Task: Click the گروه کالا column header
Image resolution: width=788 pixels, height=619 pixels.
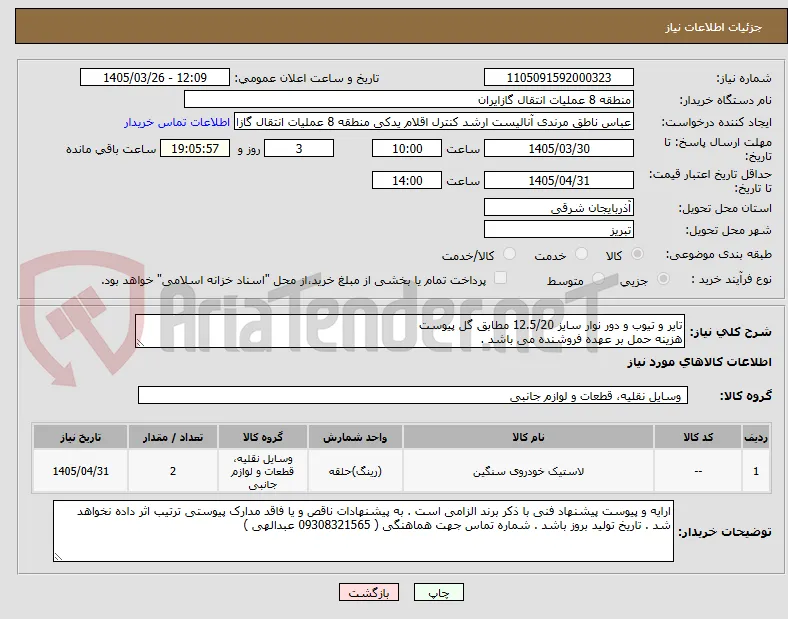Action: coord(263,437)
